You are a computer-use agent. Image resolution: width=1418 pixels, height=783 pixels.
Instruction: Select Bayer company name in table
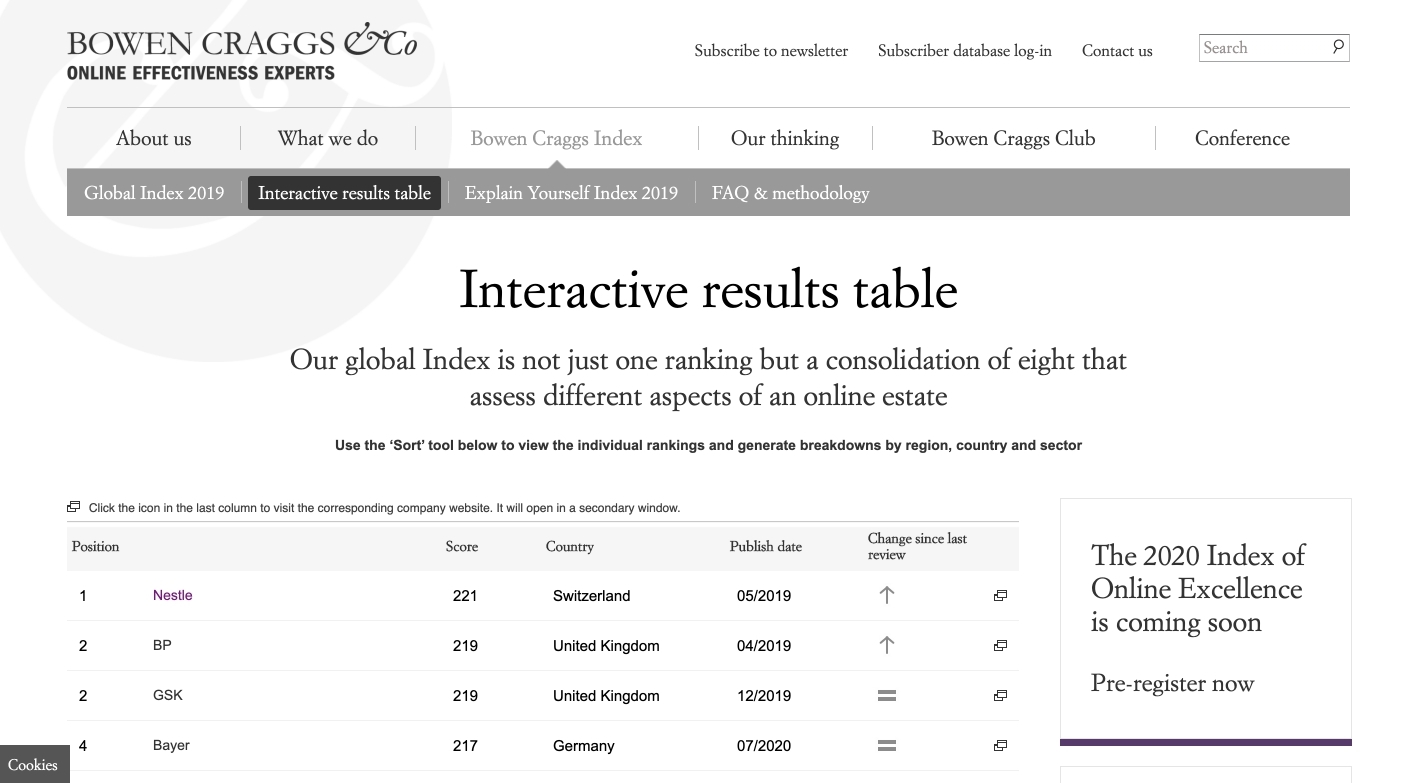pos(171,746)
